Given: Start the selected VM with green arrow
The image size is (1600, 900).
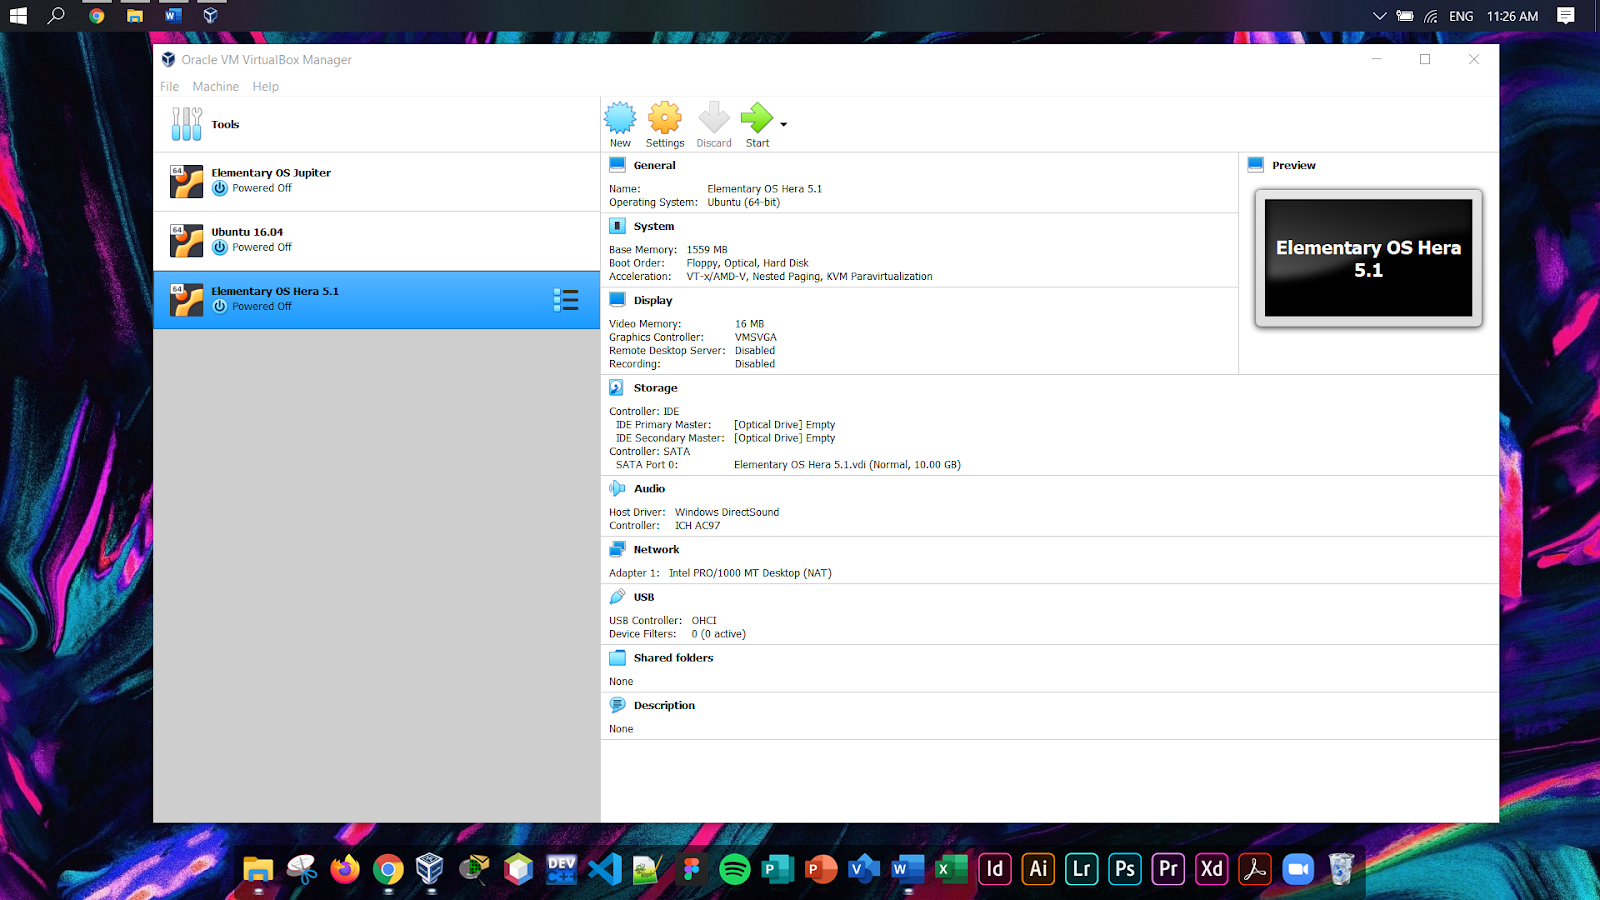Looking at the screenshot, I should (757, 118).
